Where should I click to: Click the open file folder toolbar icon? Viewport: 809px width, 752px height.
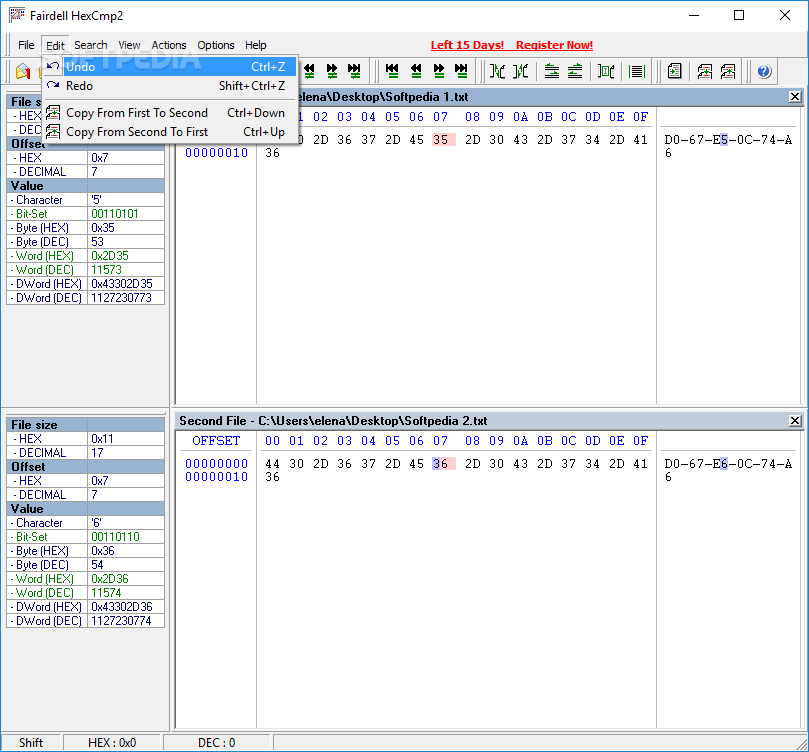[23, 71]
